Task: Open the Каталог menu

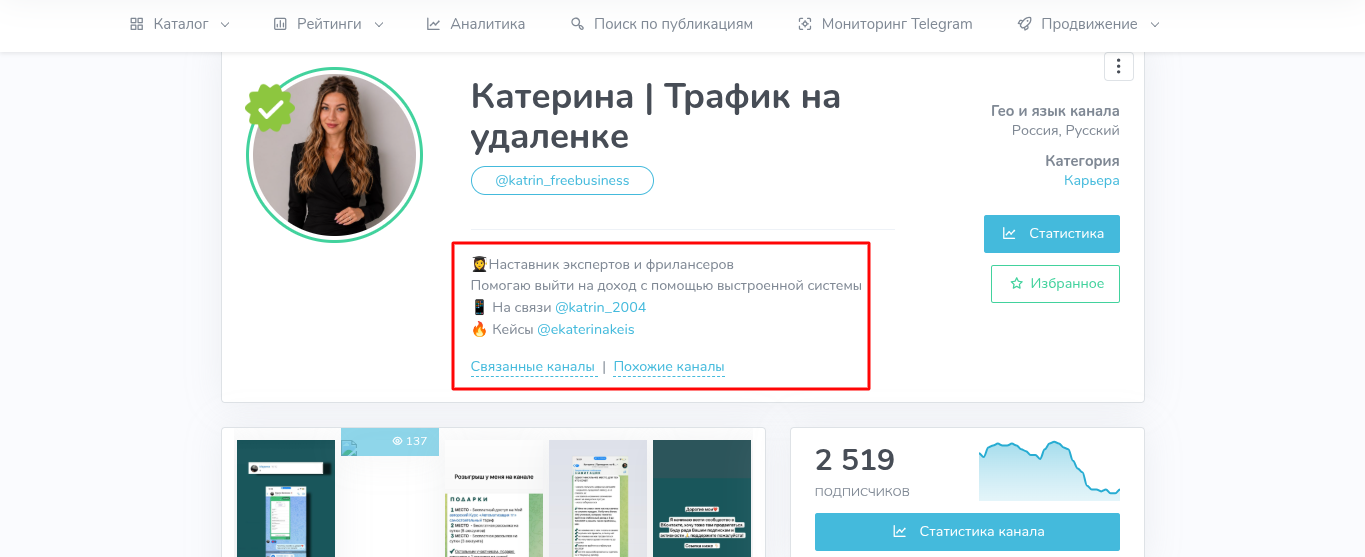Action: coord(180,24)
